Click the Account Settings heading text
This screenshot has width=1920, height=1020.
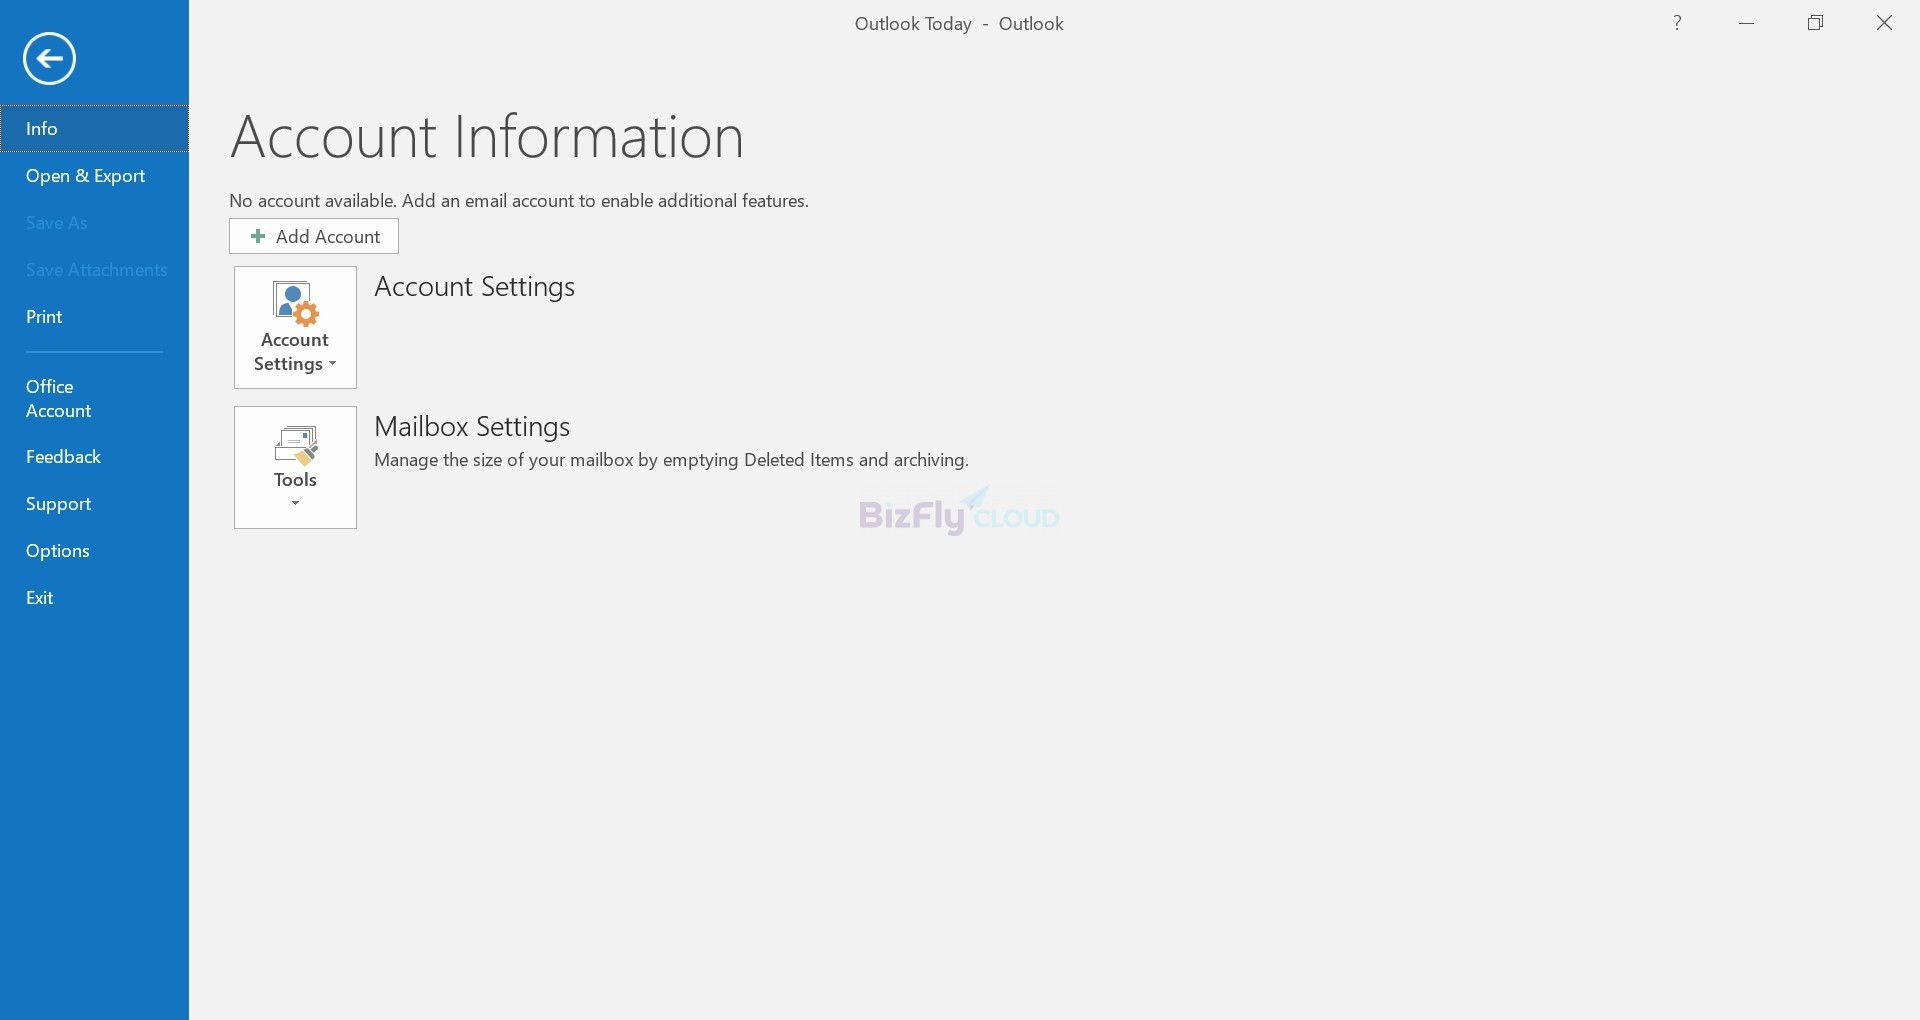(x=475, y=287)
